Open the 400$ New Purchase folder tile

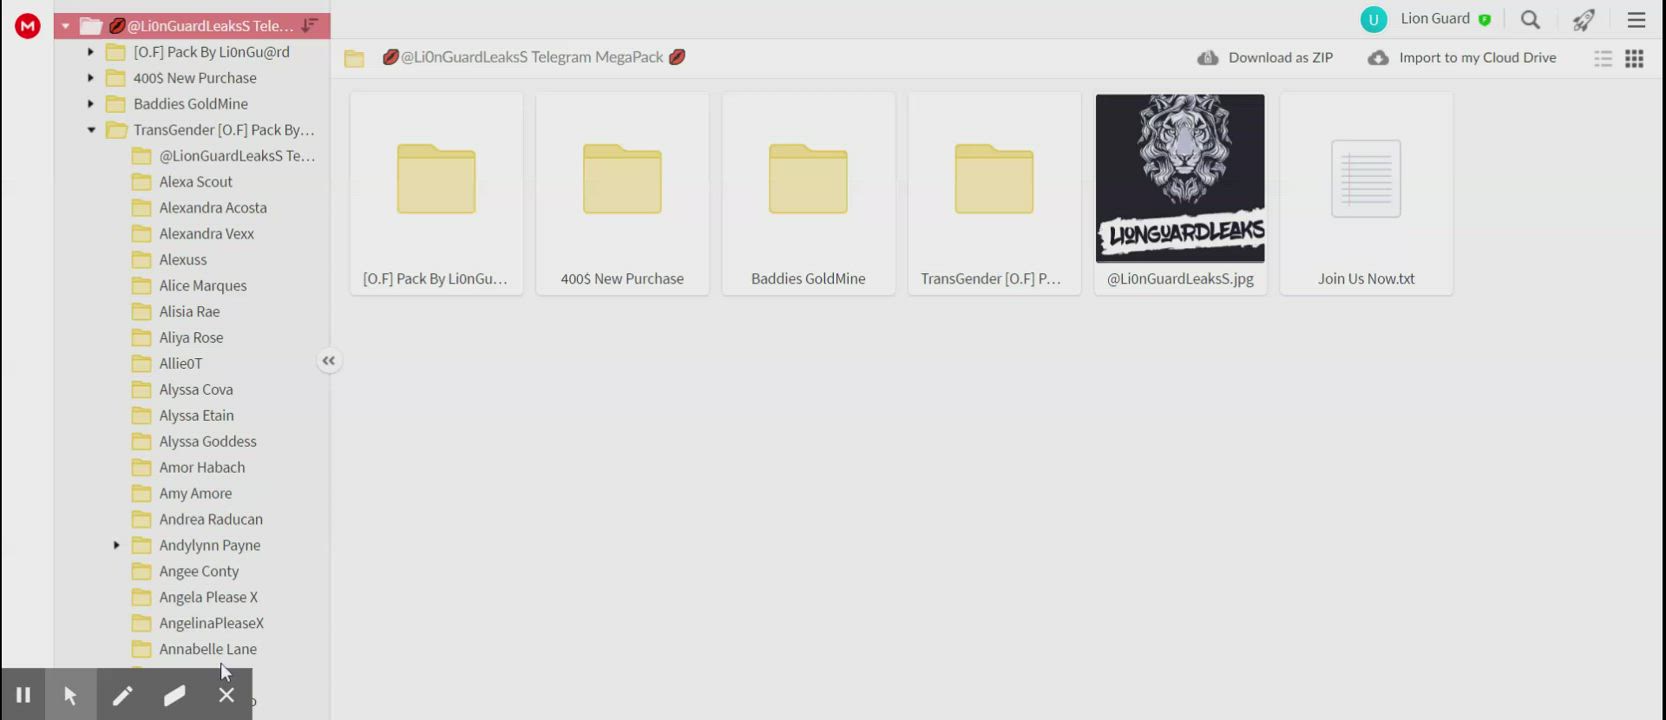pos(622,194)
